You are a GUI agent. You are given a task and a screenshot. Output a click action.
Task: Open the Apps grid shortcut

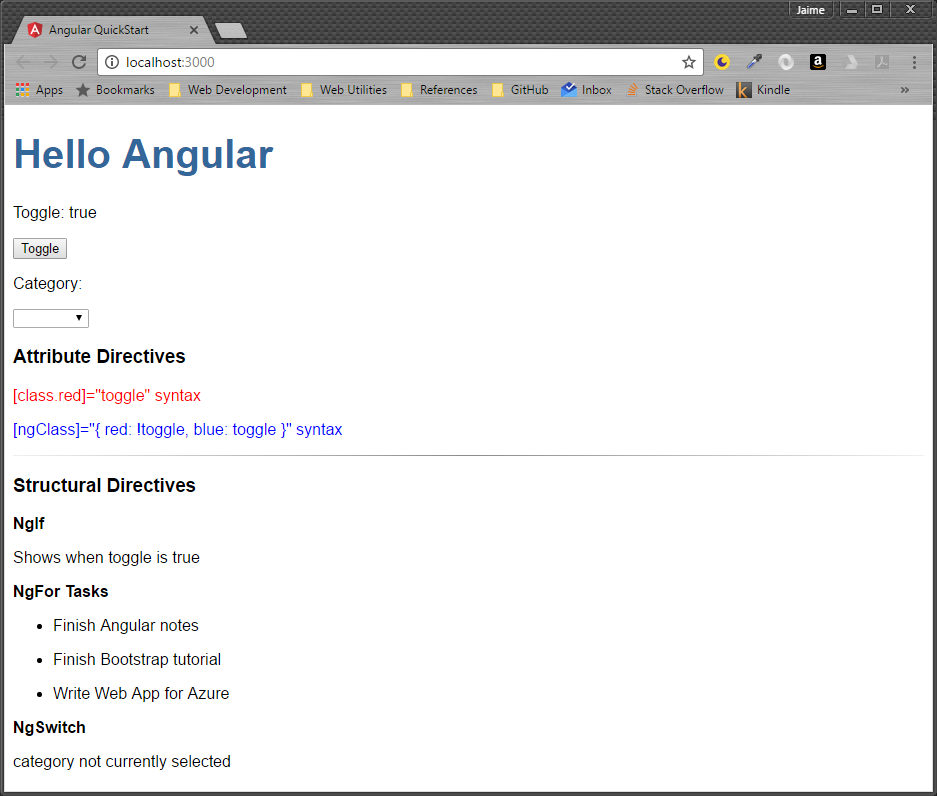point(39,90)
